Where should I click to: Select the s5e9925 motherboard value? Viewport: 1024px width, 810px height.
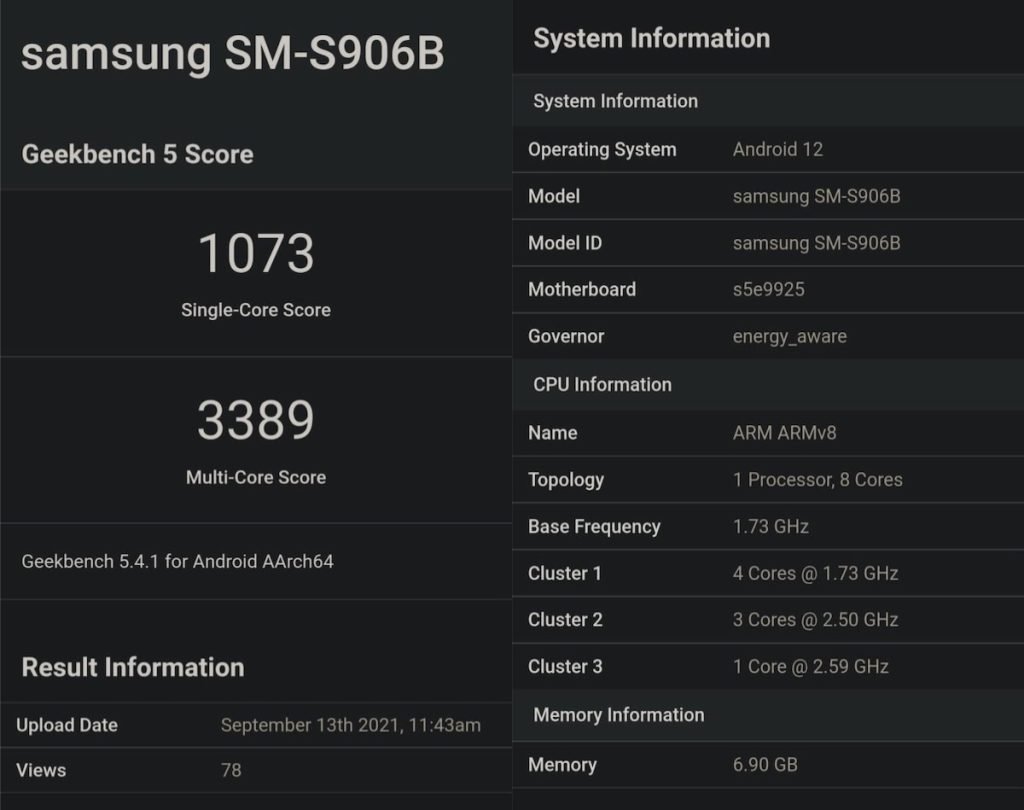[769, 289]
